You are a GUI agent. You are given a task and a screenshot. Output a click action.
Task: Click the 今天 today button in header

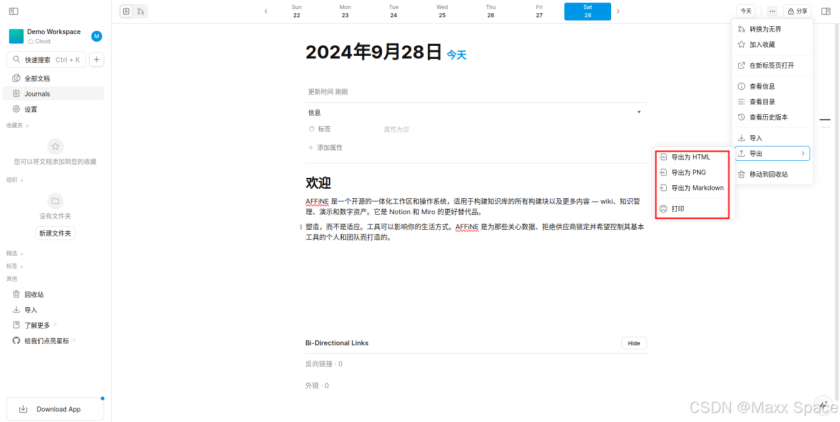tap(746, 11)
